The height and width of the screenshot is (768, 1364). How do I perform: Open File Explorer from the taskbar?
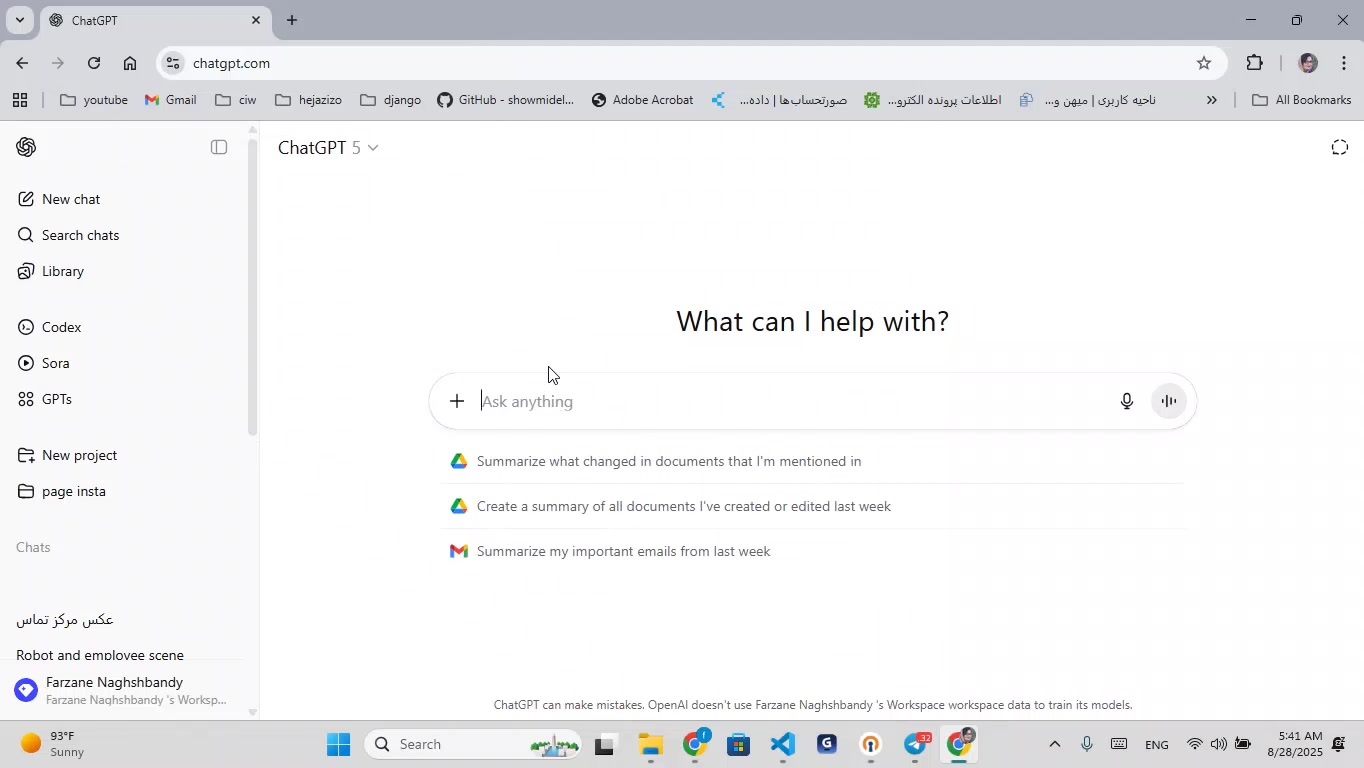651,744
